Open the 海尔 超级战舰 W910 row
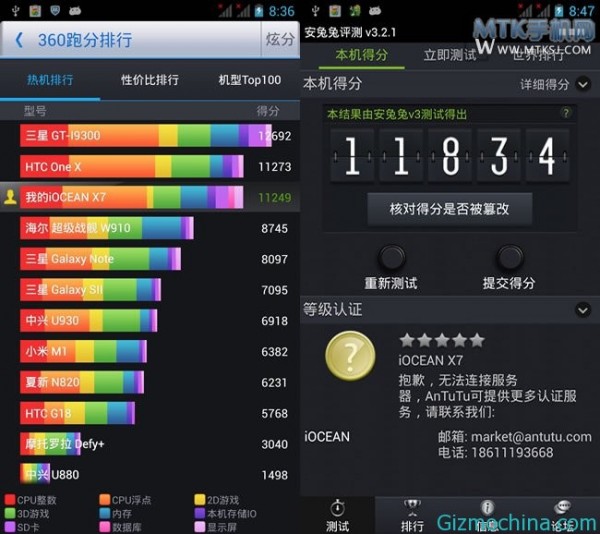600x534 pixels. coord(150,228)
